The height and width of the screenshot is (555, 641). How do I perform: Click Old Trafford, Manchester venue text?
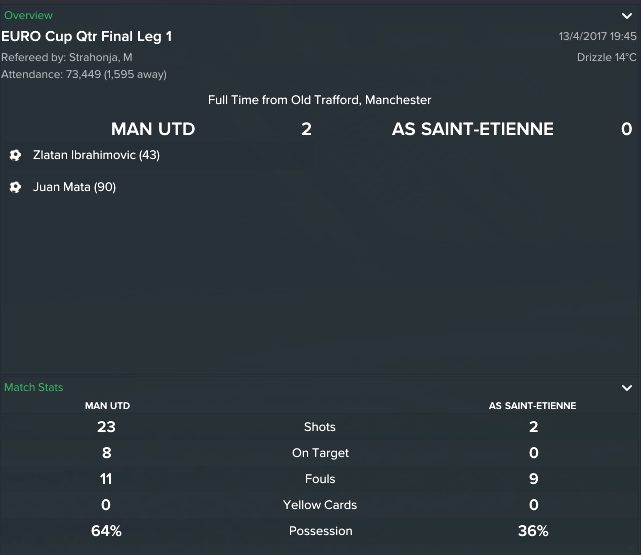tap(361, 100)
